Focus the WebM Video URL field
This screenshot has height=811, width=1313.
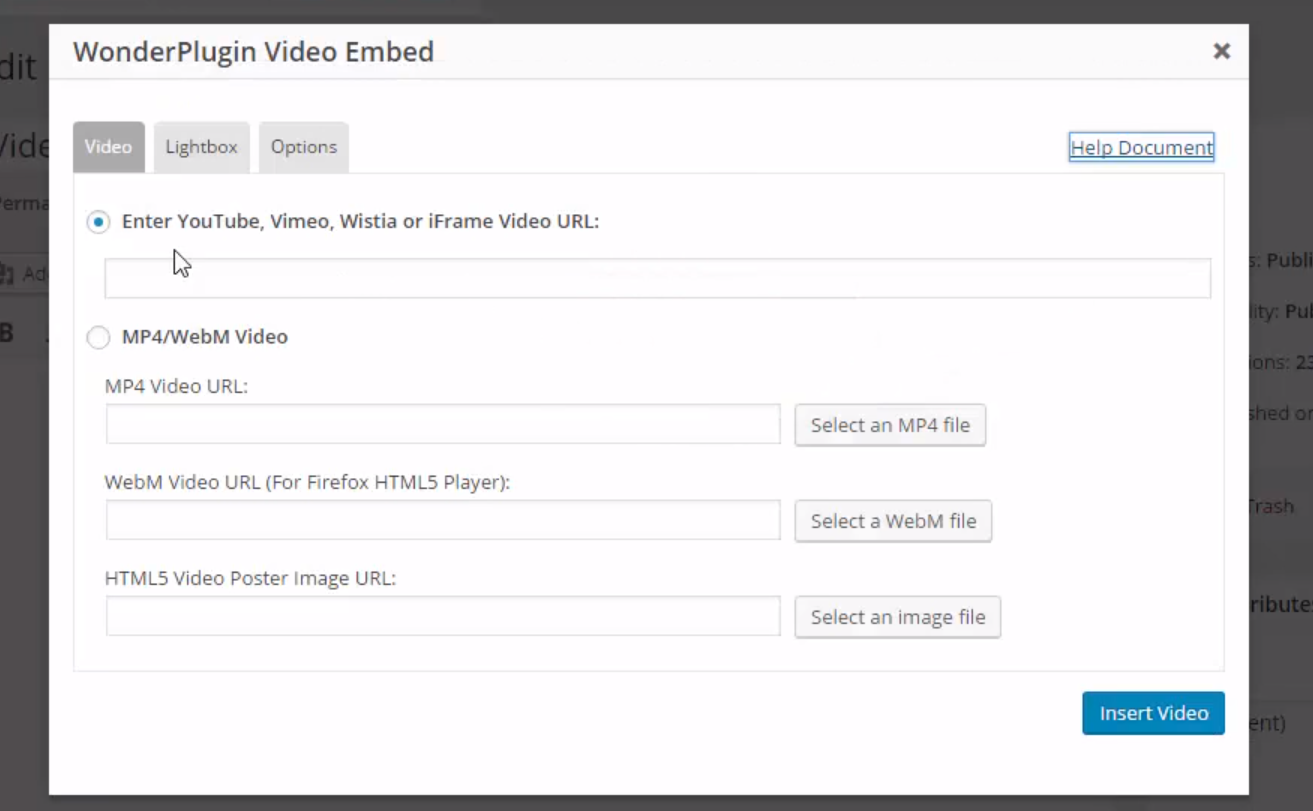point(443,520)
